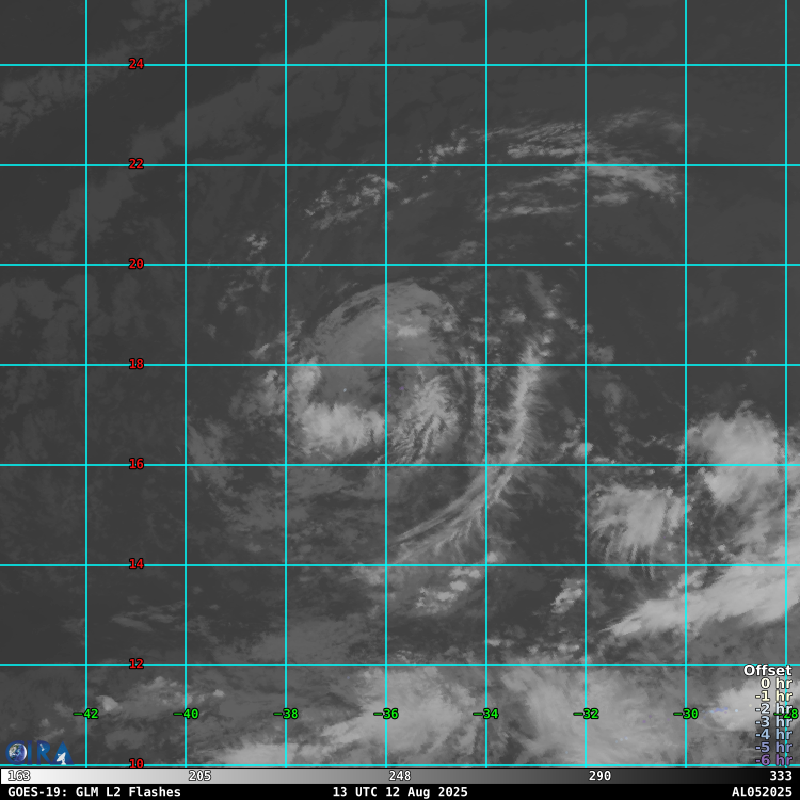800x800 pixels.
Task: Click the green -36 longitude label
Action: tap(386, 714)
